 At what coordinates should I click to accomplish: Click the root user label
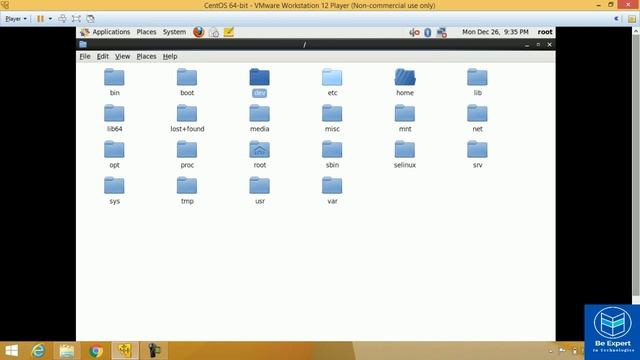point(545,32)
